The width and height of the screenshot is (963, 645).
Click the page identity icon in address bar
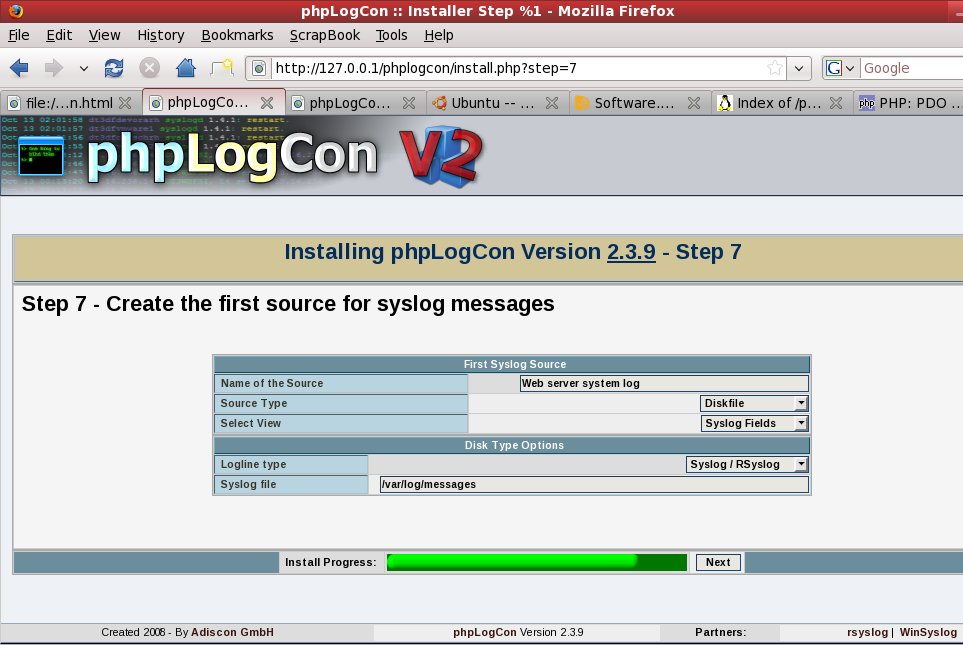tap(259, 68)
